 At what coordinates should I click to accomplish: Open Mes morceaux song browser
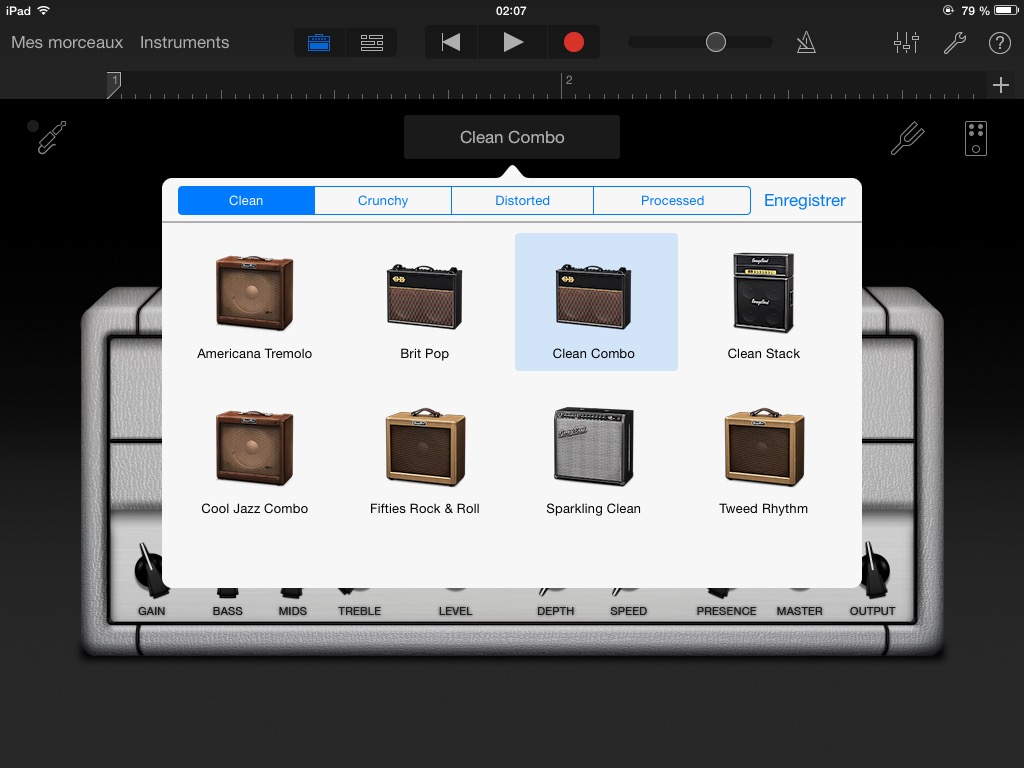point(67,42)
